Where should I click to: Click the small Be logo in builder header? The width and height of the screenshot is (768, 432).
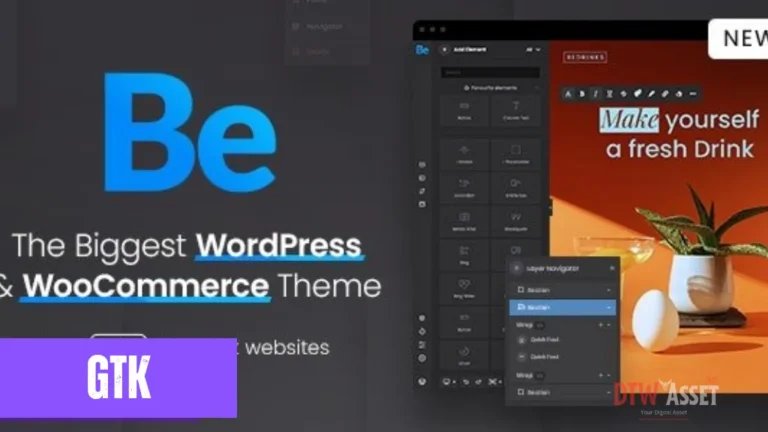pos(422,50)
